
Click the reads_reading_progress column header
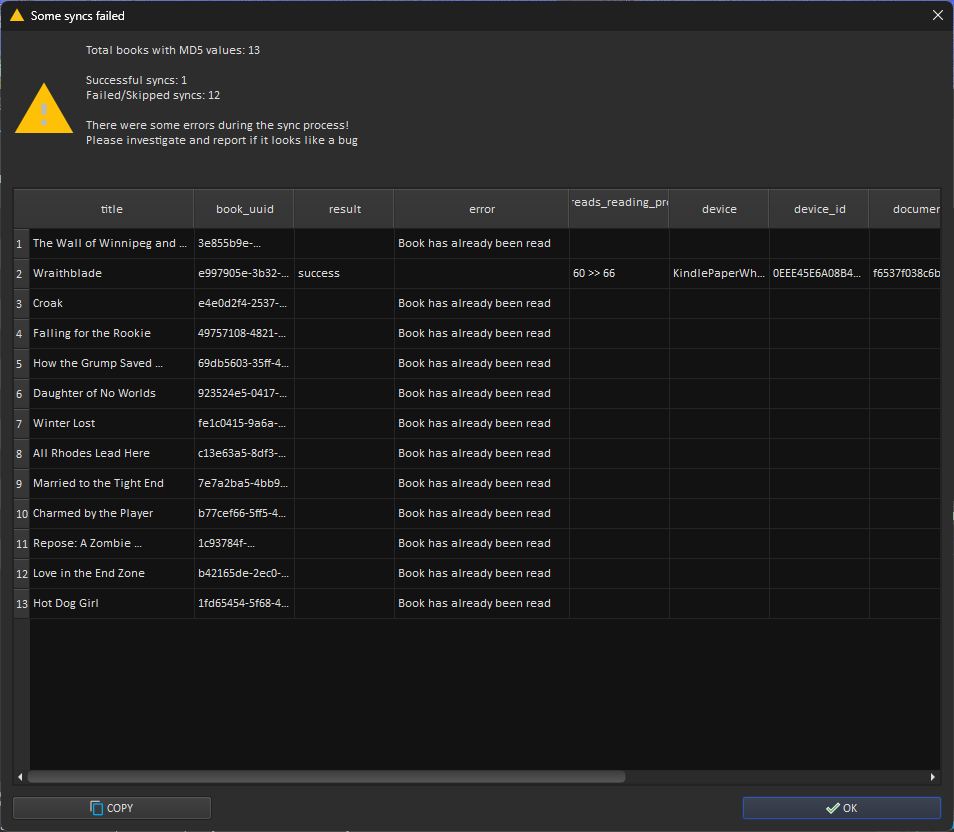click(619, 209)
